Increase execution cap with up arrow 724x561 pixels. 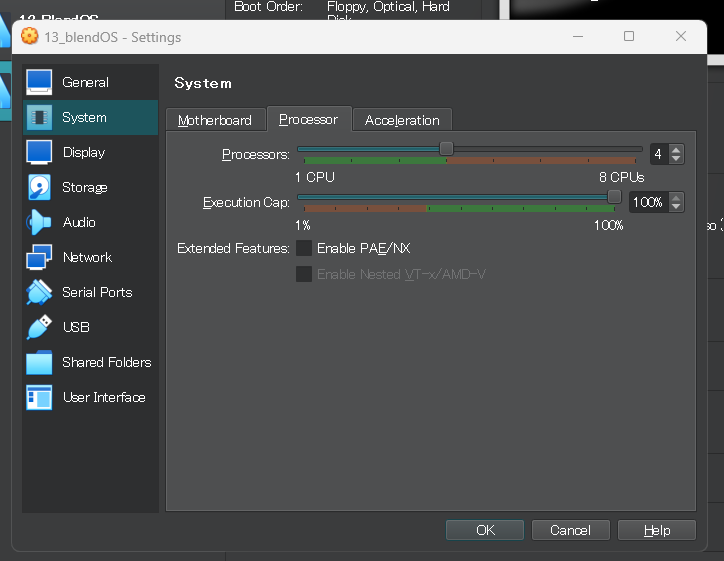676,198
